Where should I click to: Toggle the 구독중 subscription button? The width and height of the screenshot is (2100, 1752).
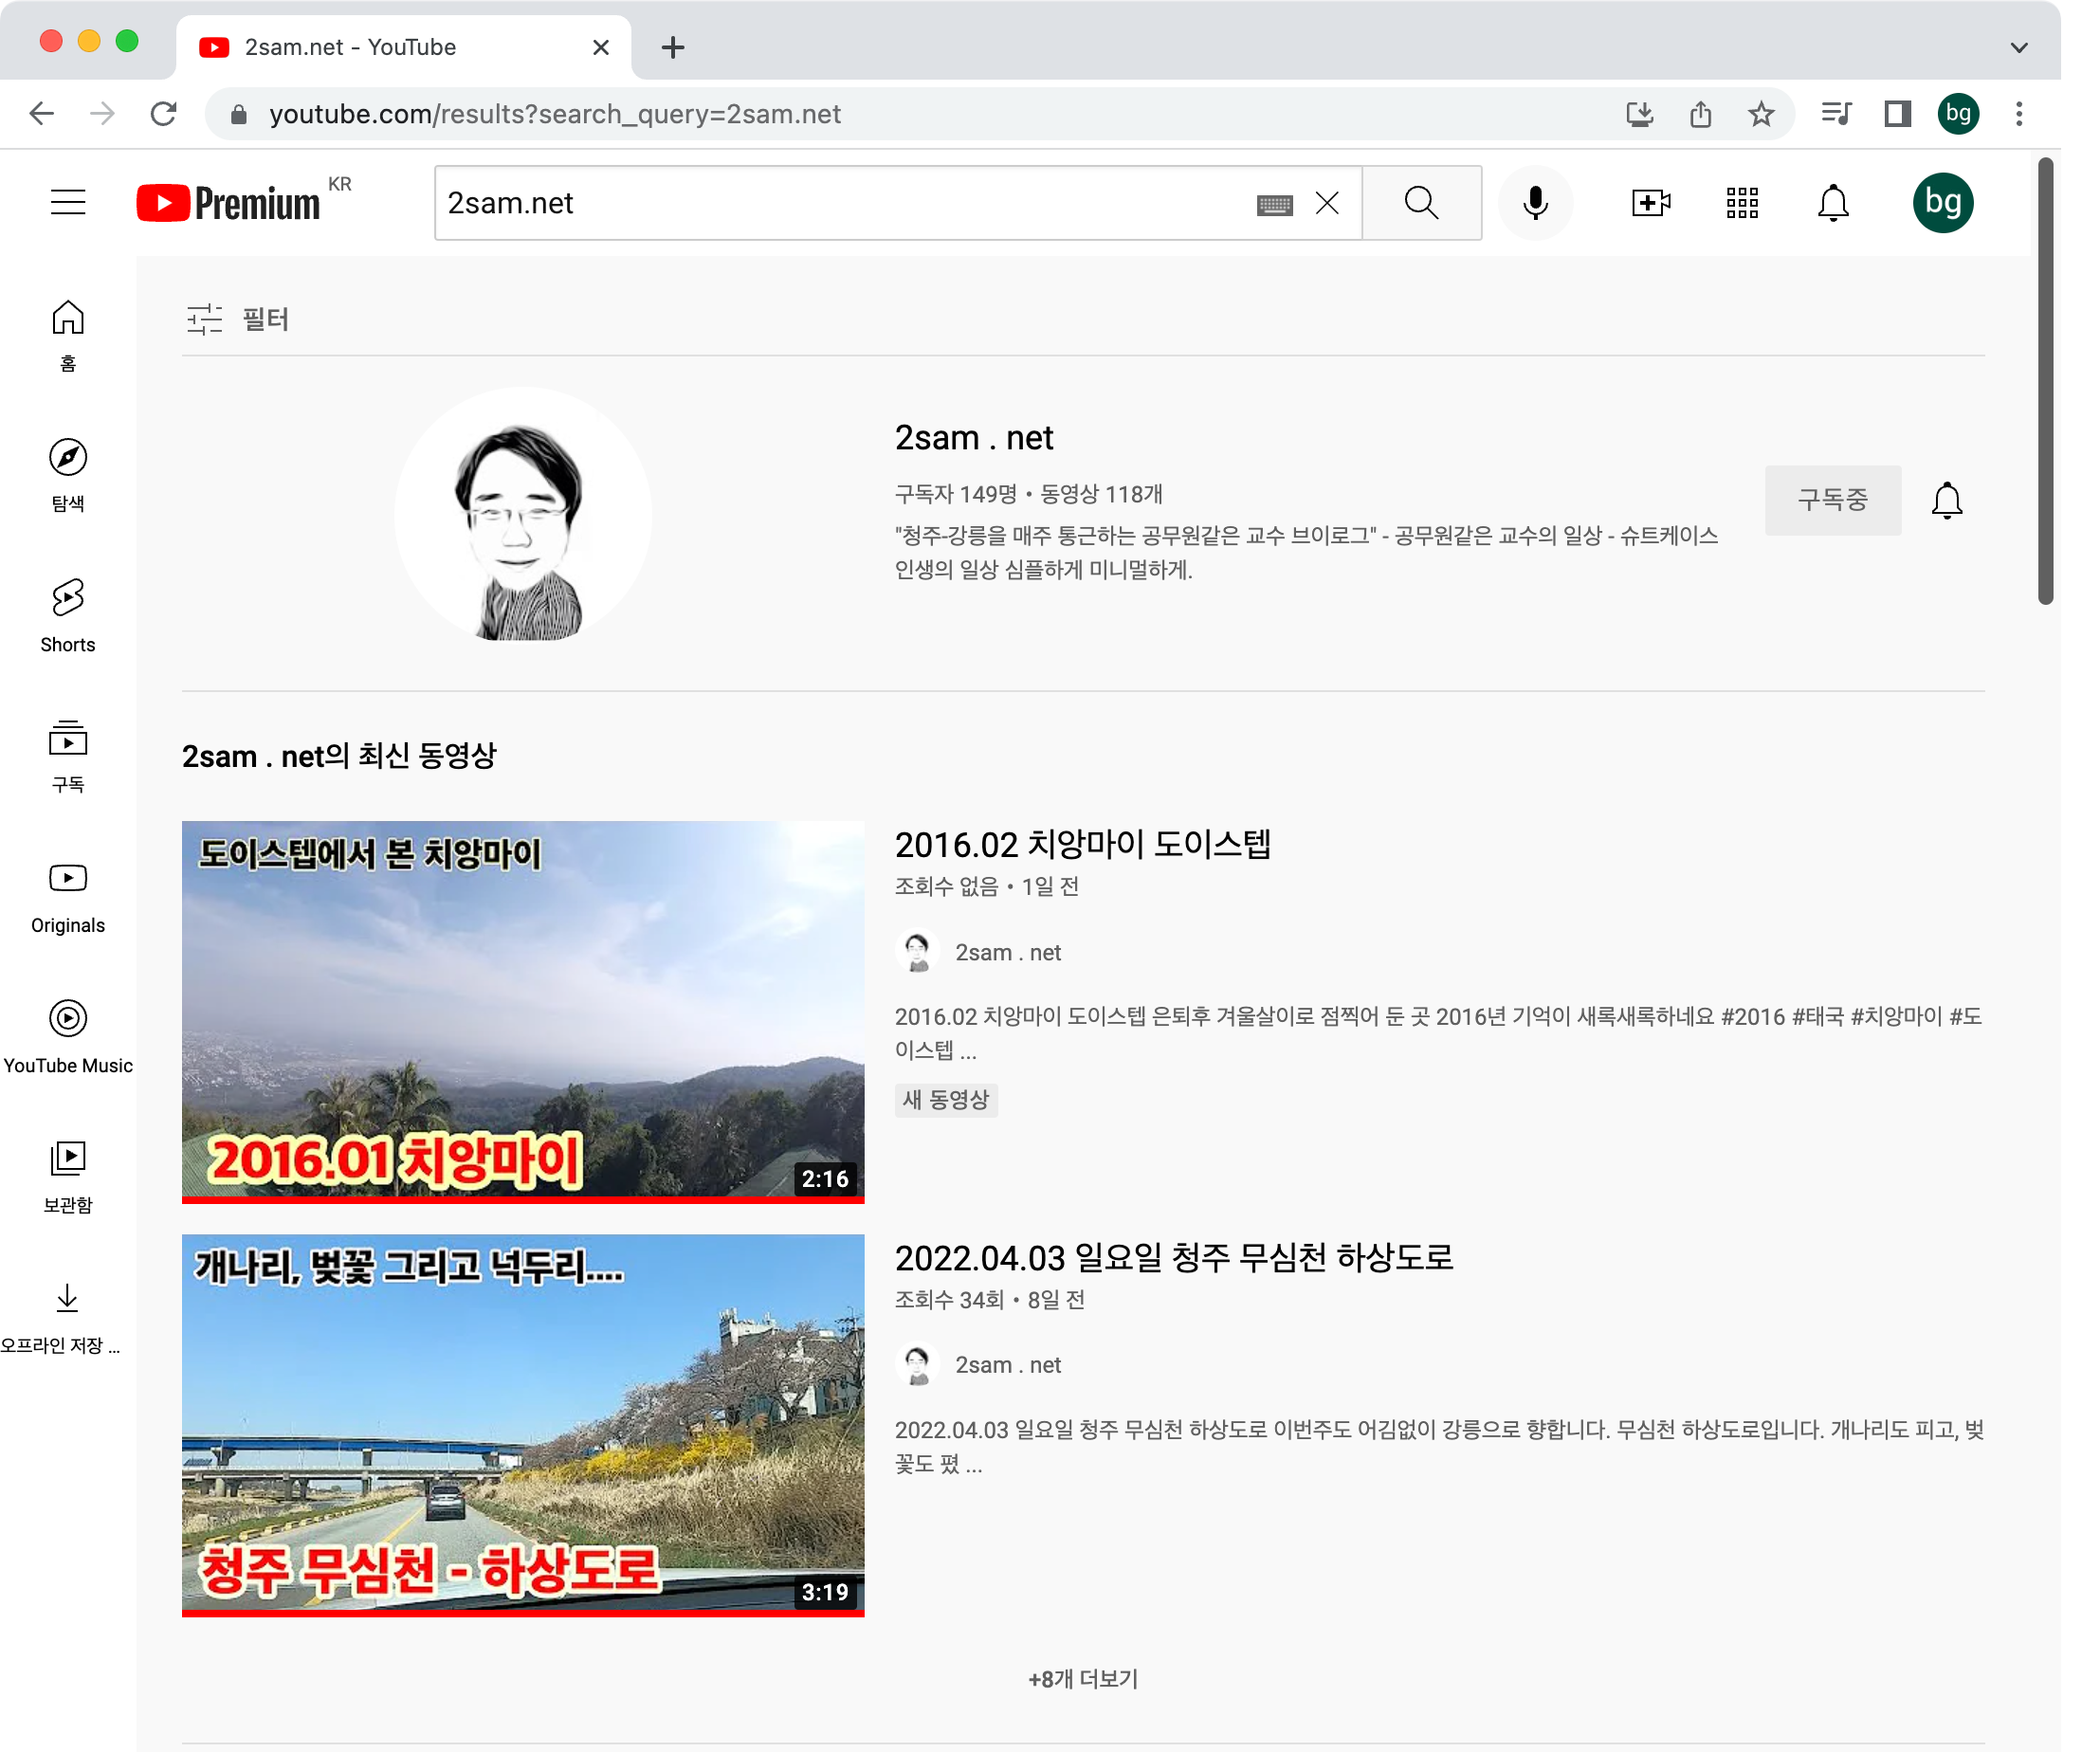coord(1832,500)
